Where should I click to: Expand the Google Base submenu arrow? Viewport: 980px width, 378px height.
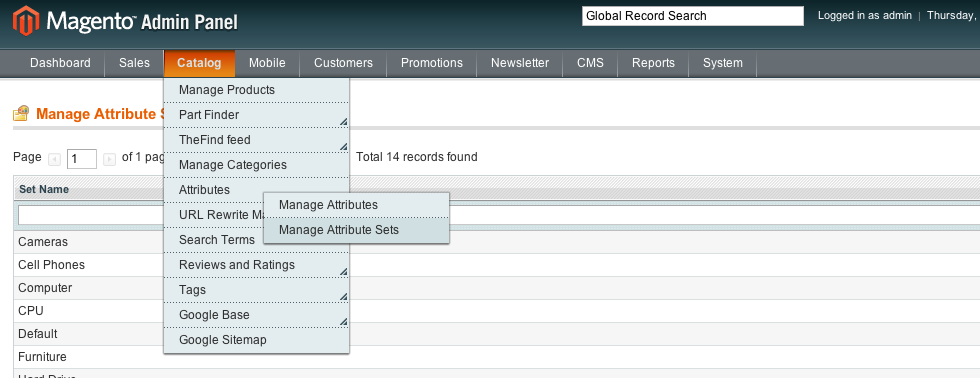[344, 322]
